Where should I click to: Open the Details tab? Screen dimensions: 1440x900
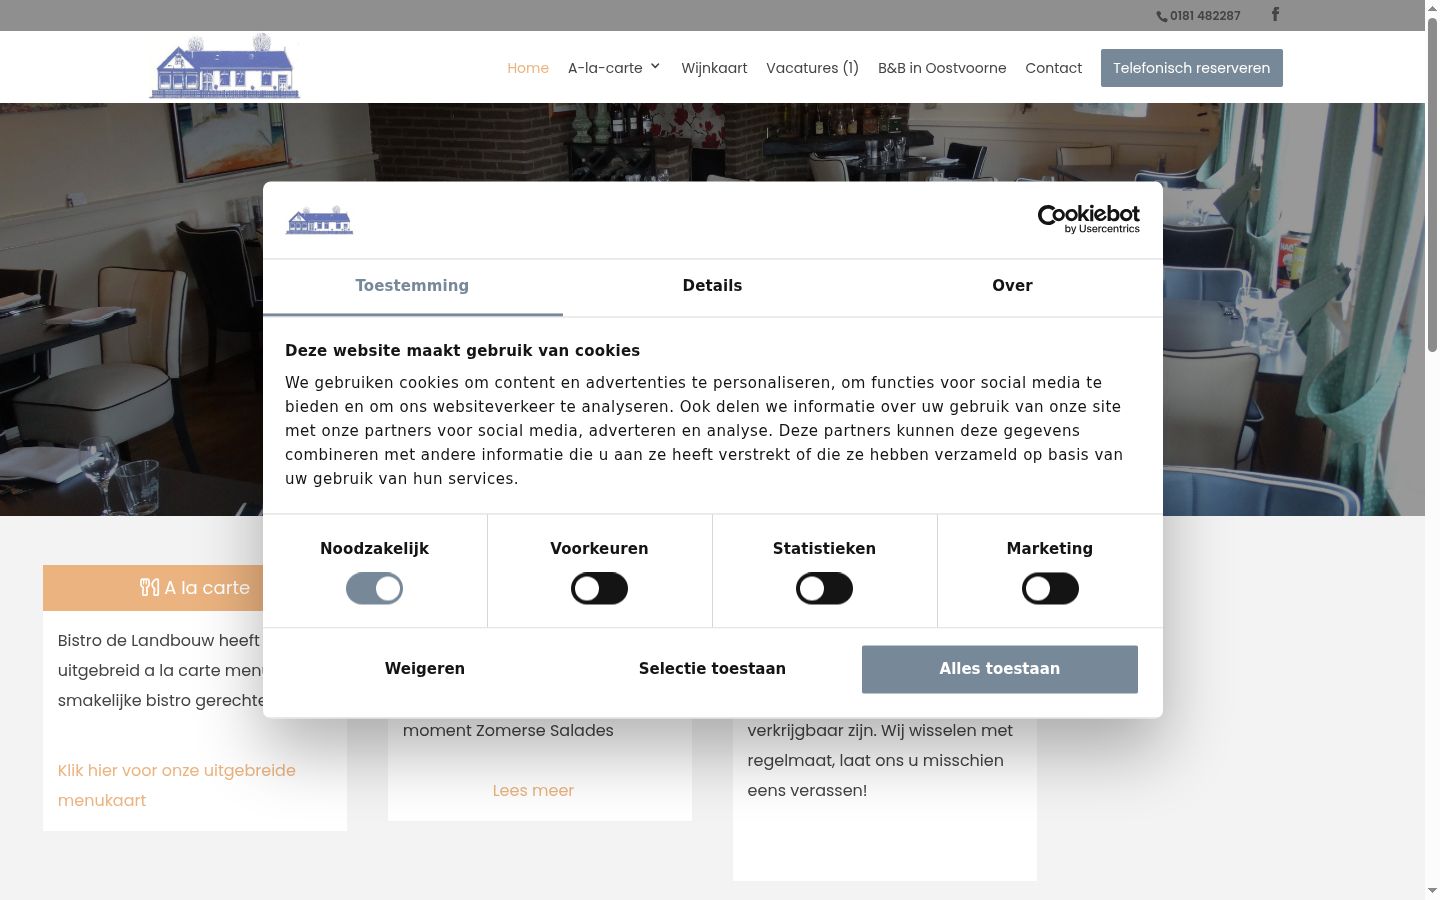[x=712, y=287]
